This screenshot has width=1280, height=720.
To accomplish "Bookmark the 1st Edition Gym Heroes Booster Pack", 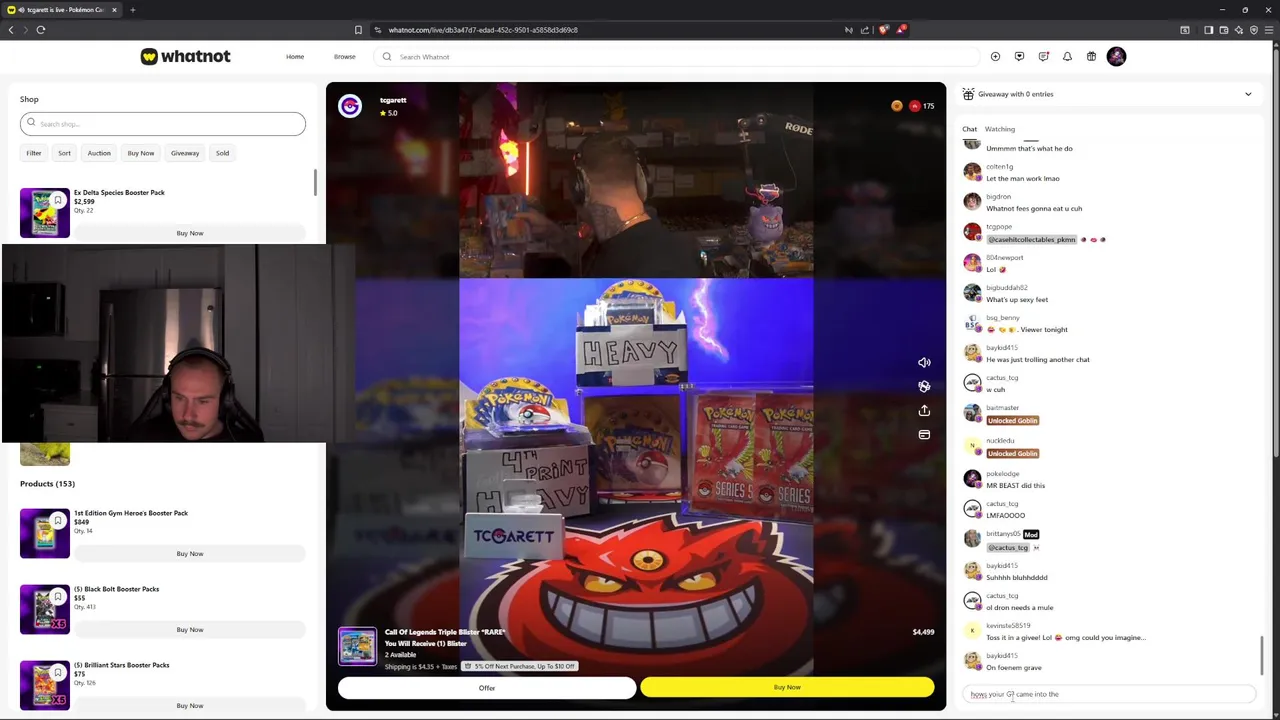I will [58, 521].
